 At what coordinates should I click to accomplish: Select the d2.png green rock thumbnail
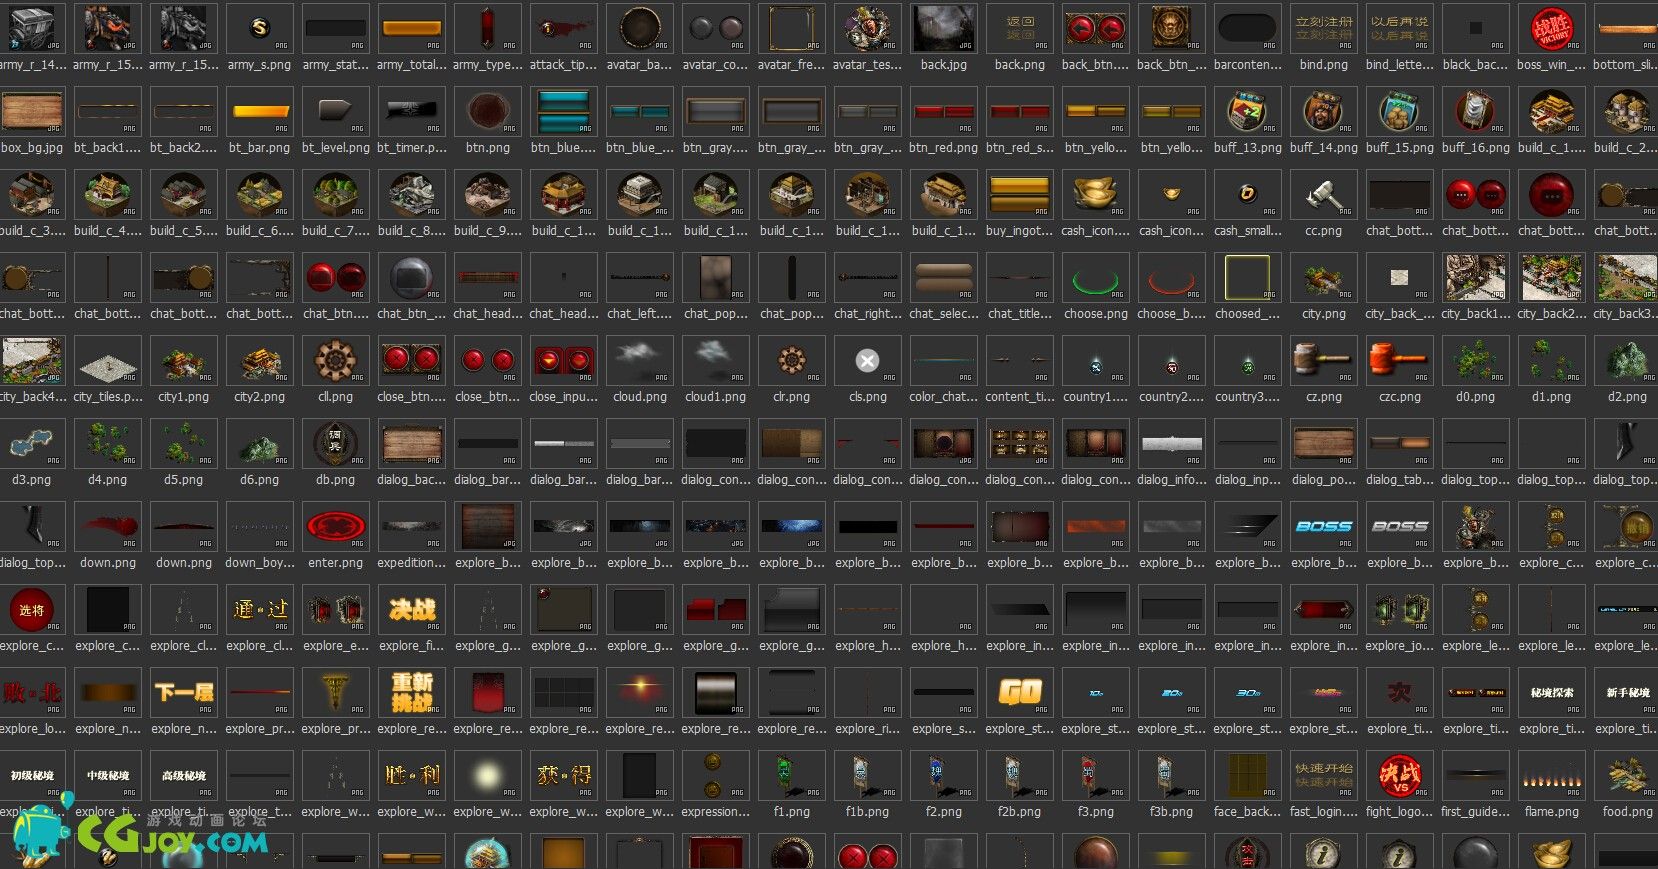coord(1628,360)
